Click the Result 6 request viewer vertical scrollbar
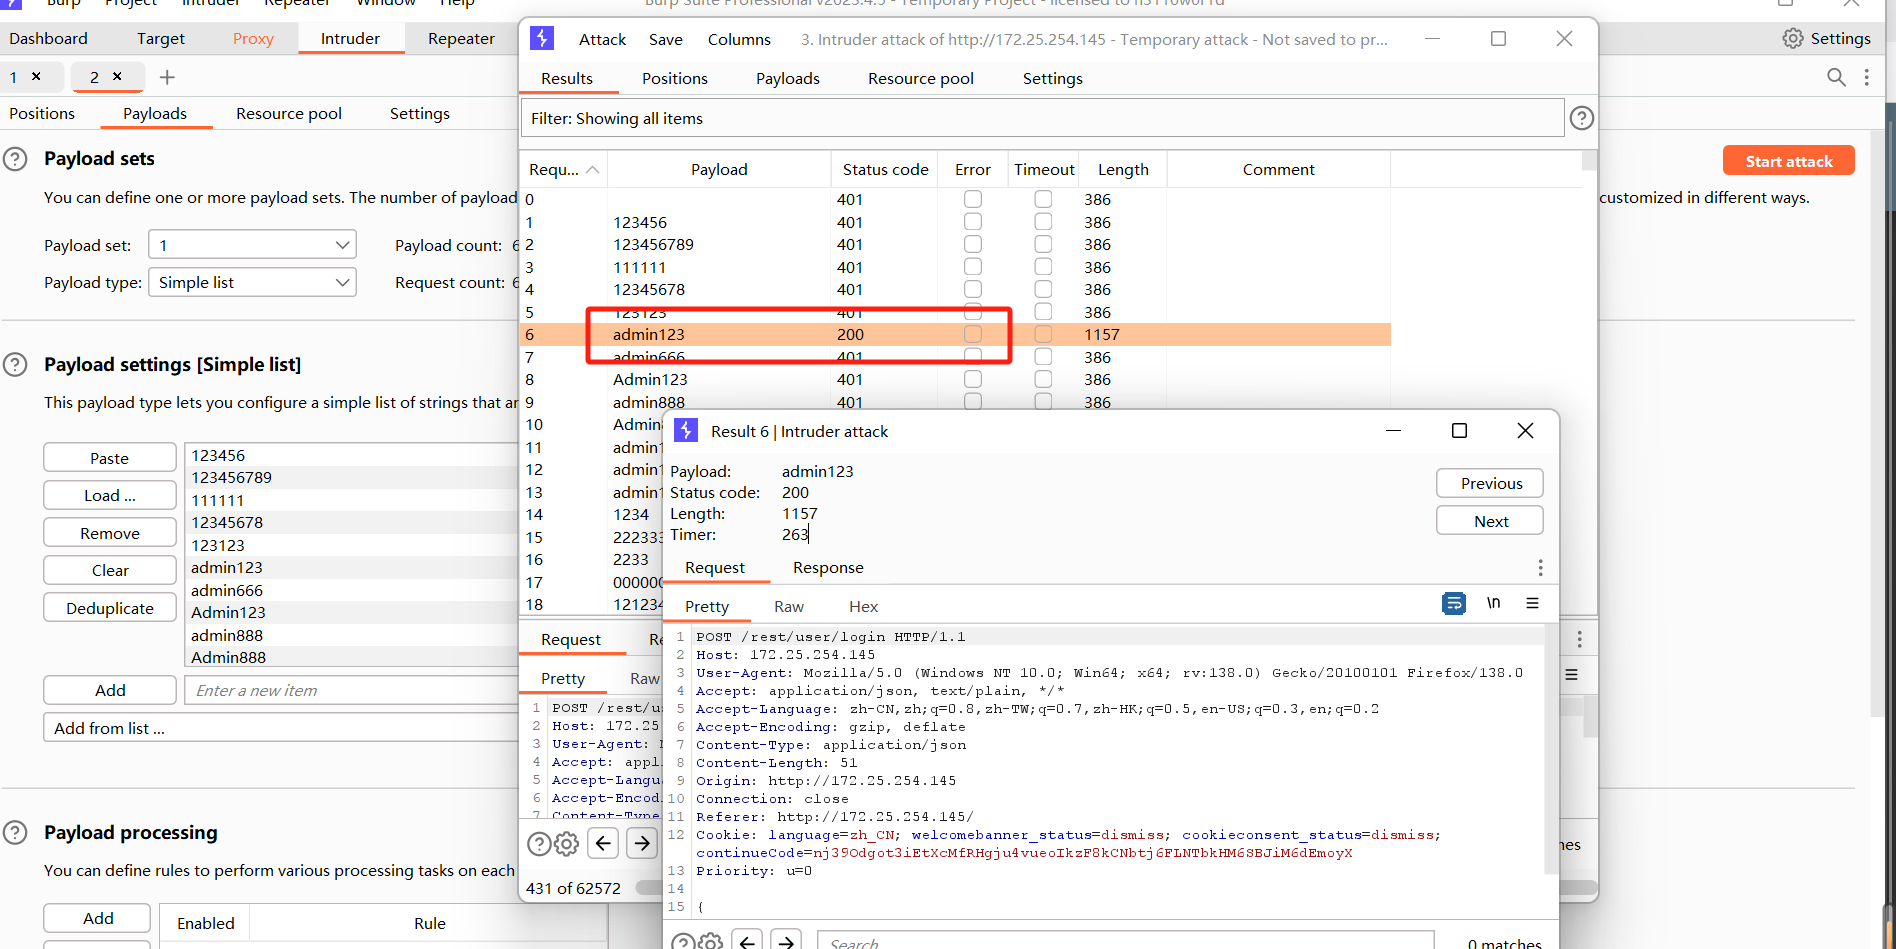 coord(1551,750)
